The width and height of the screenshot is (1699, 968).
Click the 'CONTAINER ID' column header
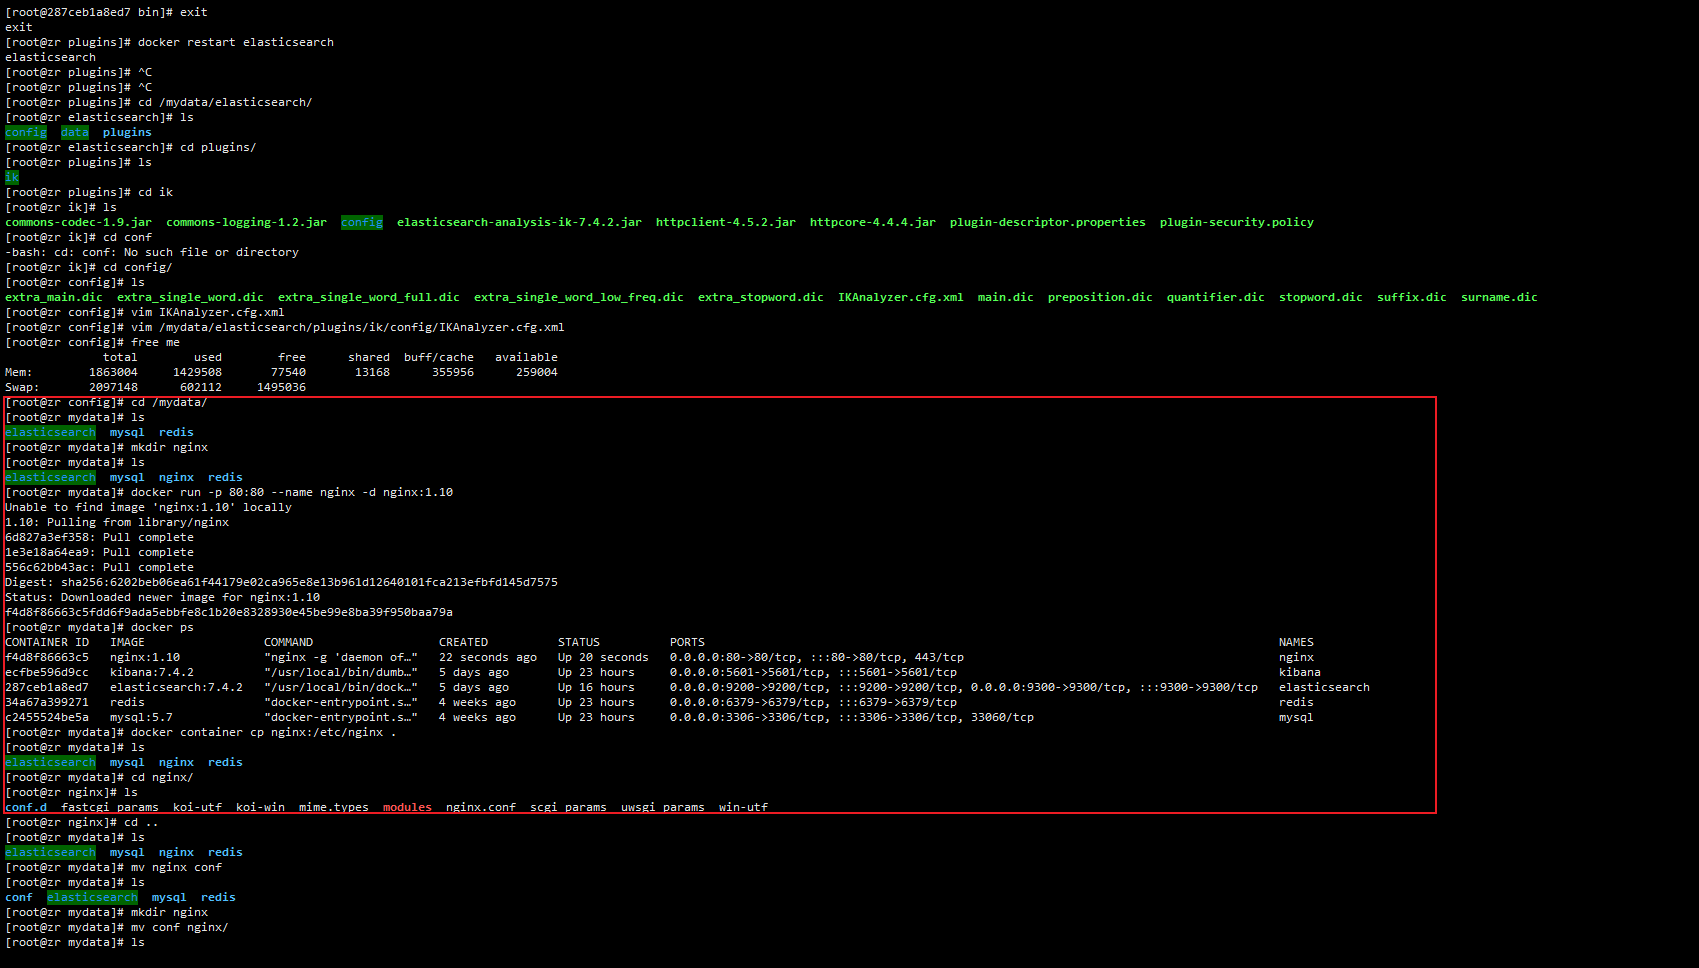47,642
